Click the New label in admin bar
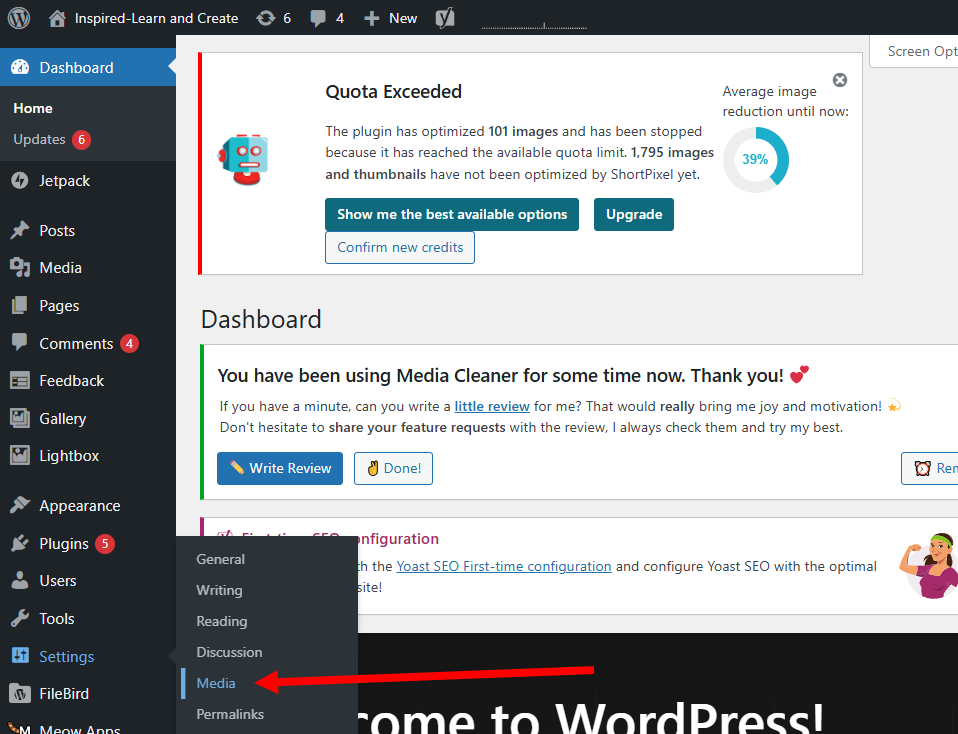Screen dimensions: 958x734 403,18
